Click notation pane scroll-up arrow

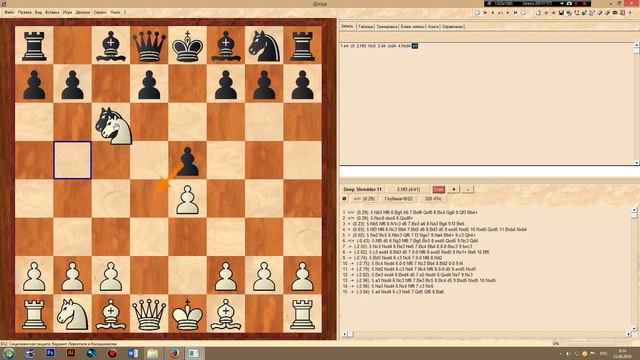[x=636, y=45]
